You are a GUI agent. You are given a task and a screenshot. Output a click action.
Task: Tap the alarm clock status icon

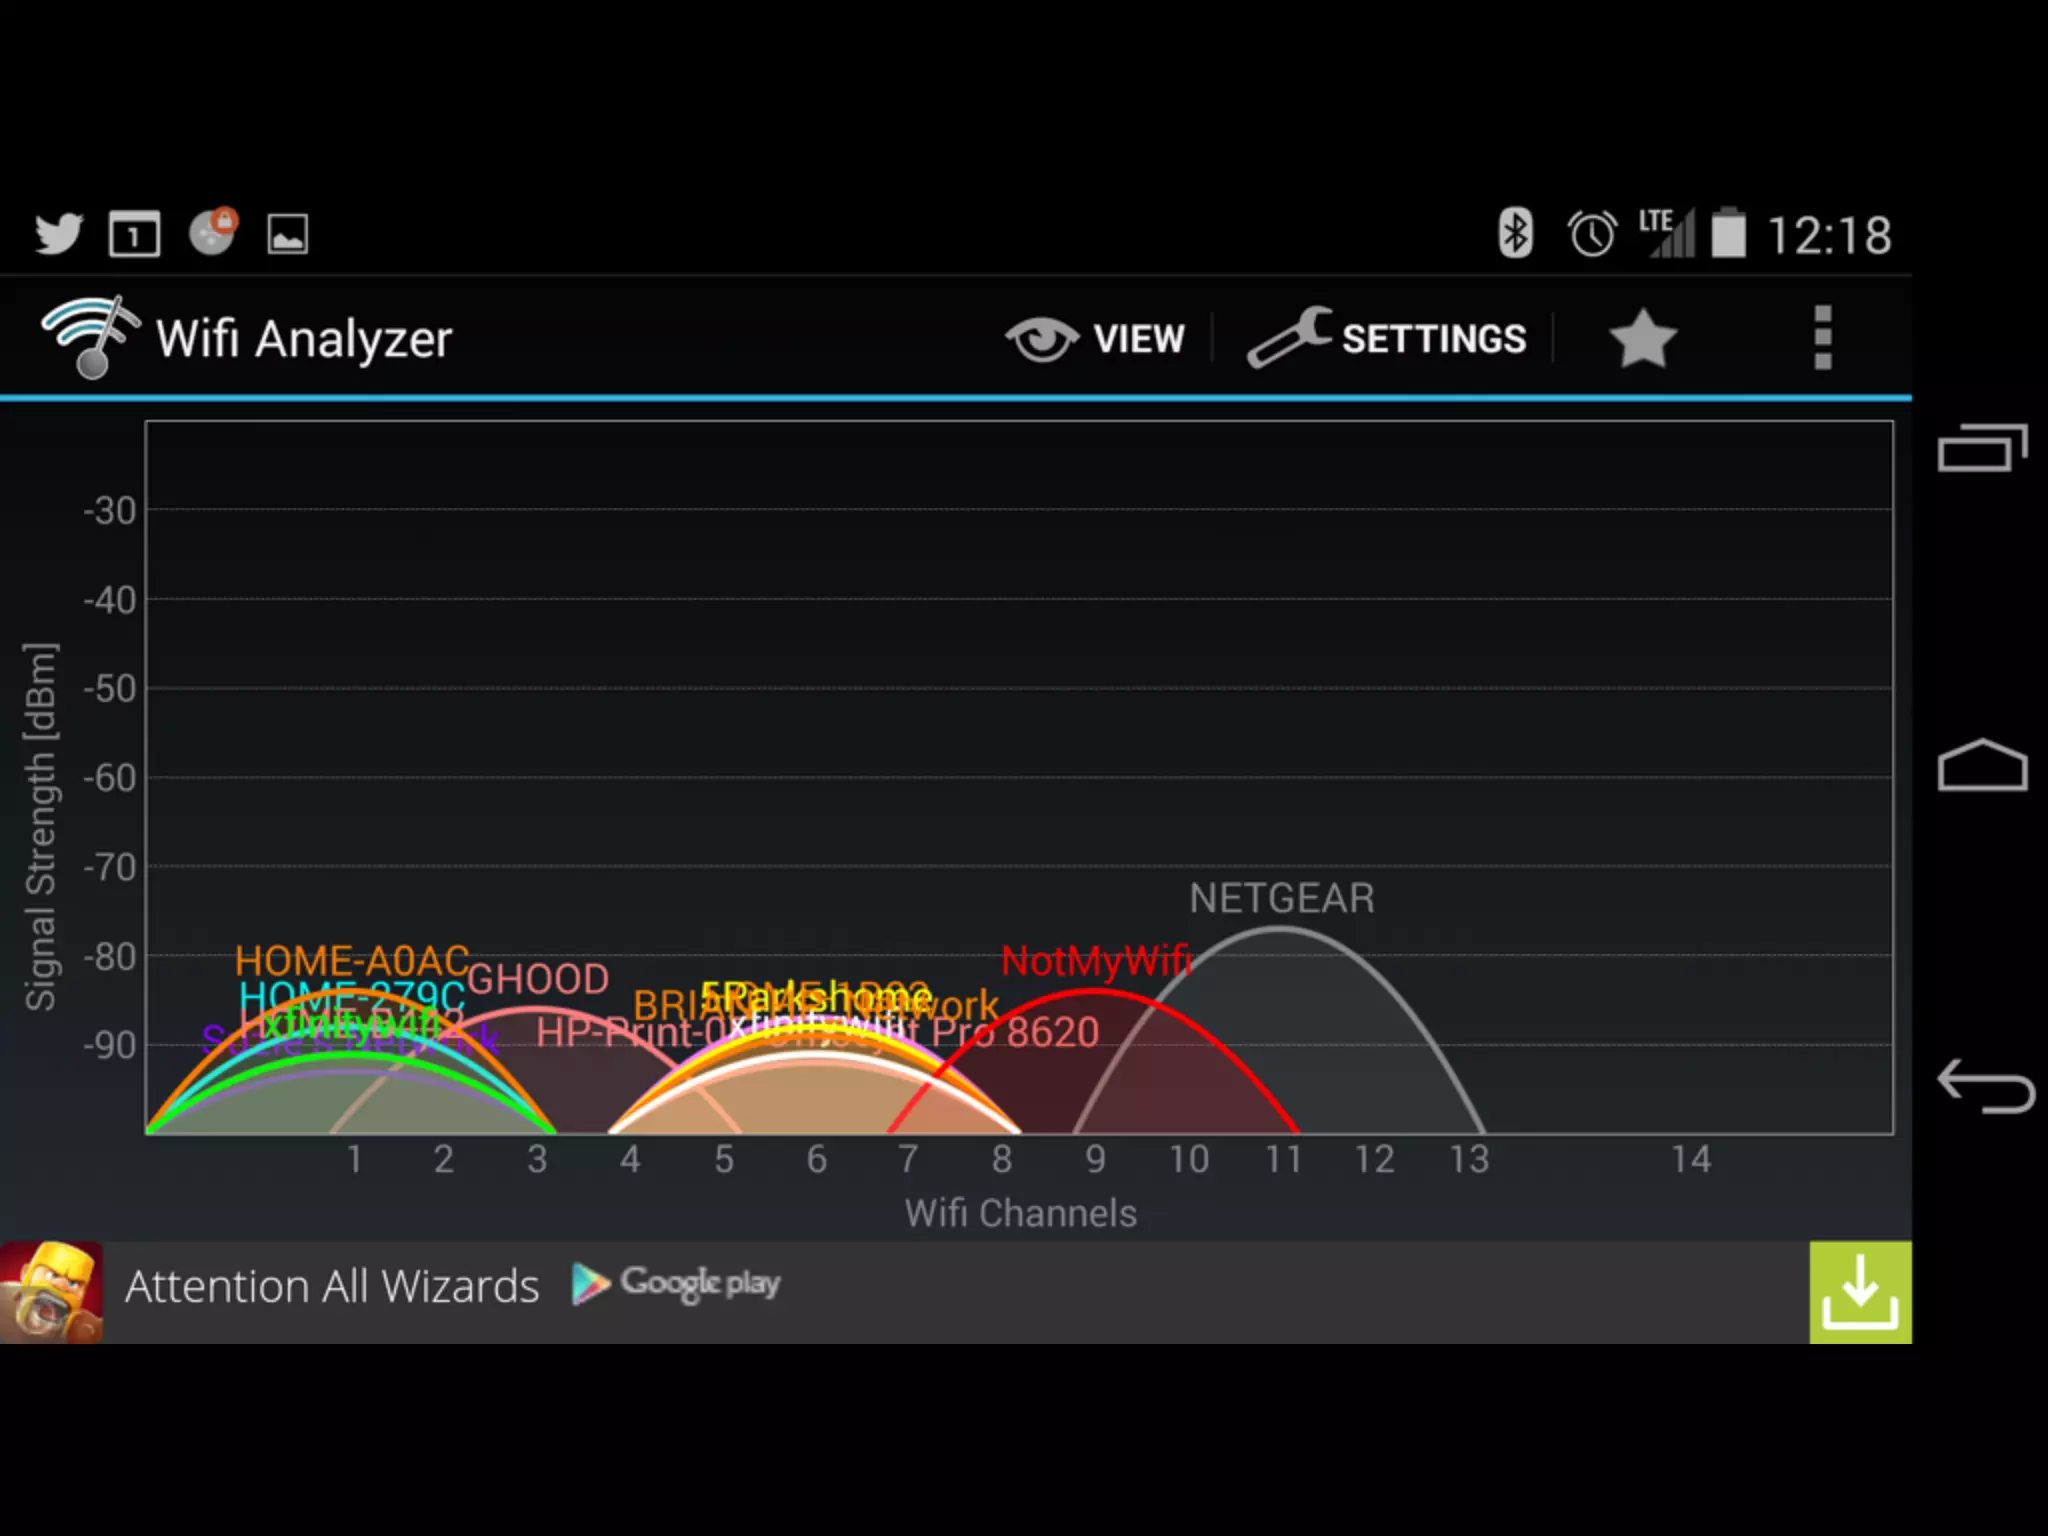[1592, 234]
